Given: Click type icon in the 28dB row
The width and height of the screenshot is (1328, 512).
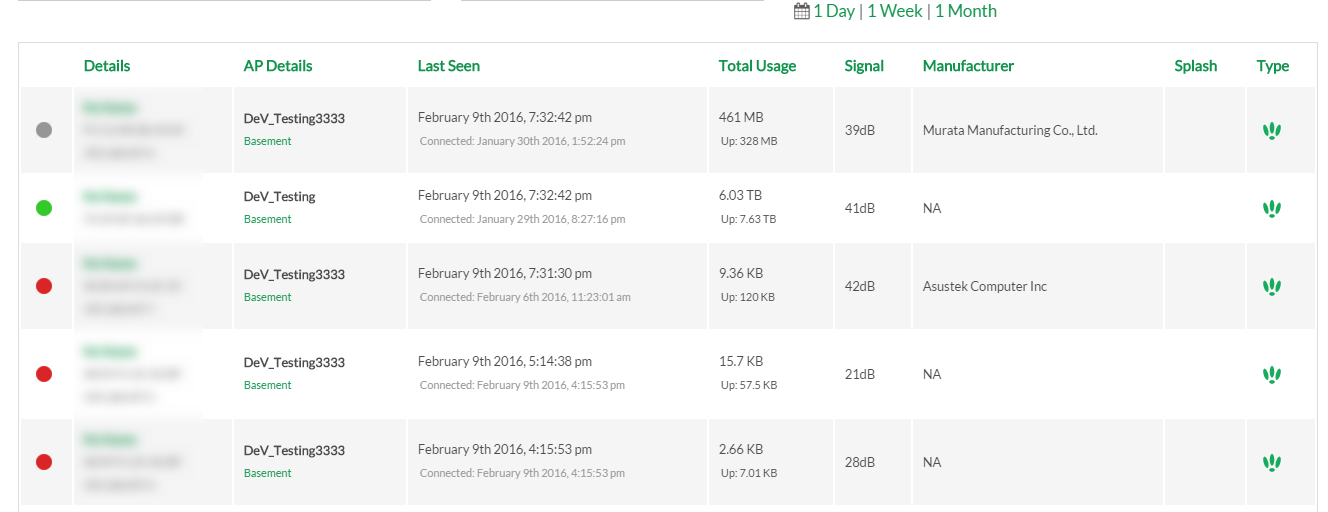Looking at the screenshot, I should pos(1272,462).
